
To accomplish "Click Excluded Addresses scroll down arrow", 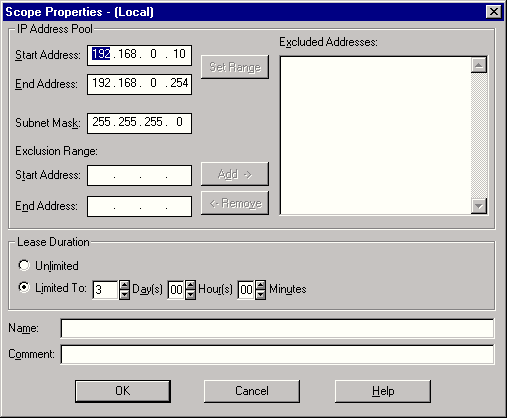I will pyautogui.click(x=479, y=206).
